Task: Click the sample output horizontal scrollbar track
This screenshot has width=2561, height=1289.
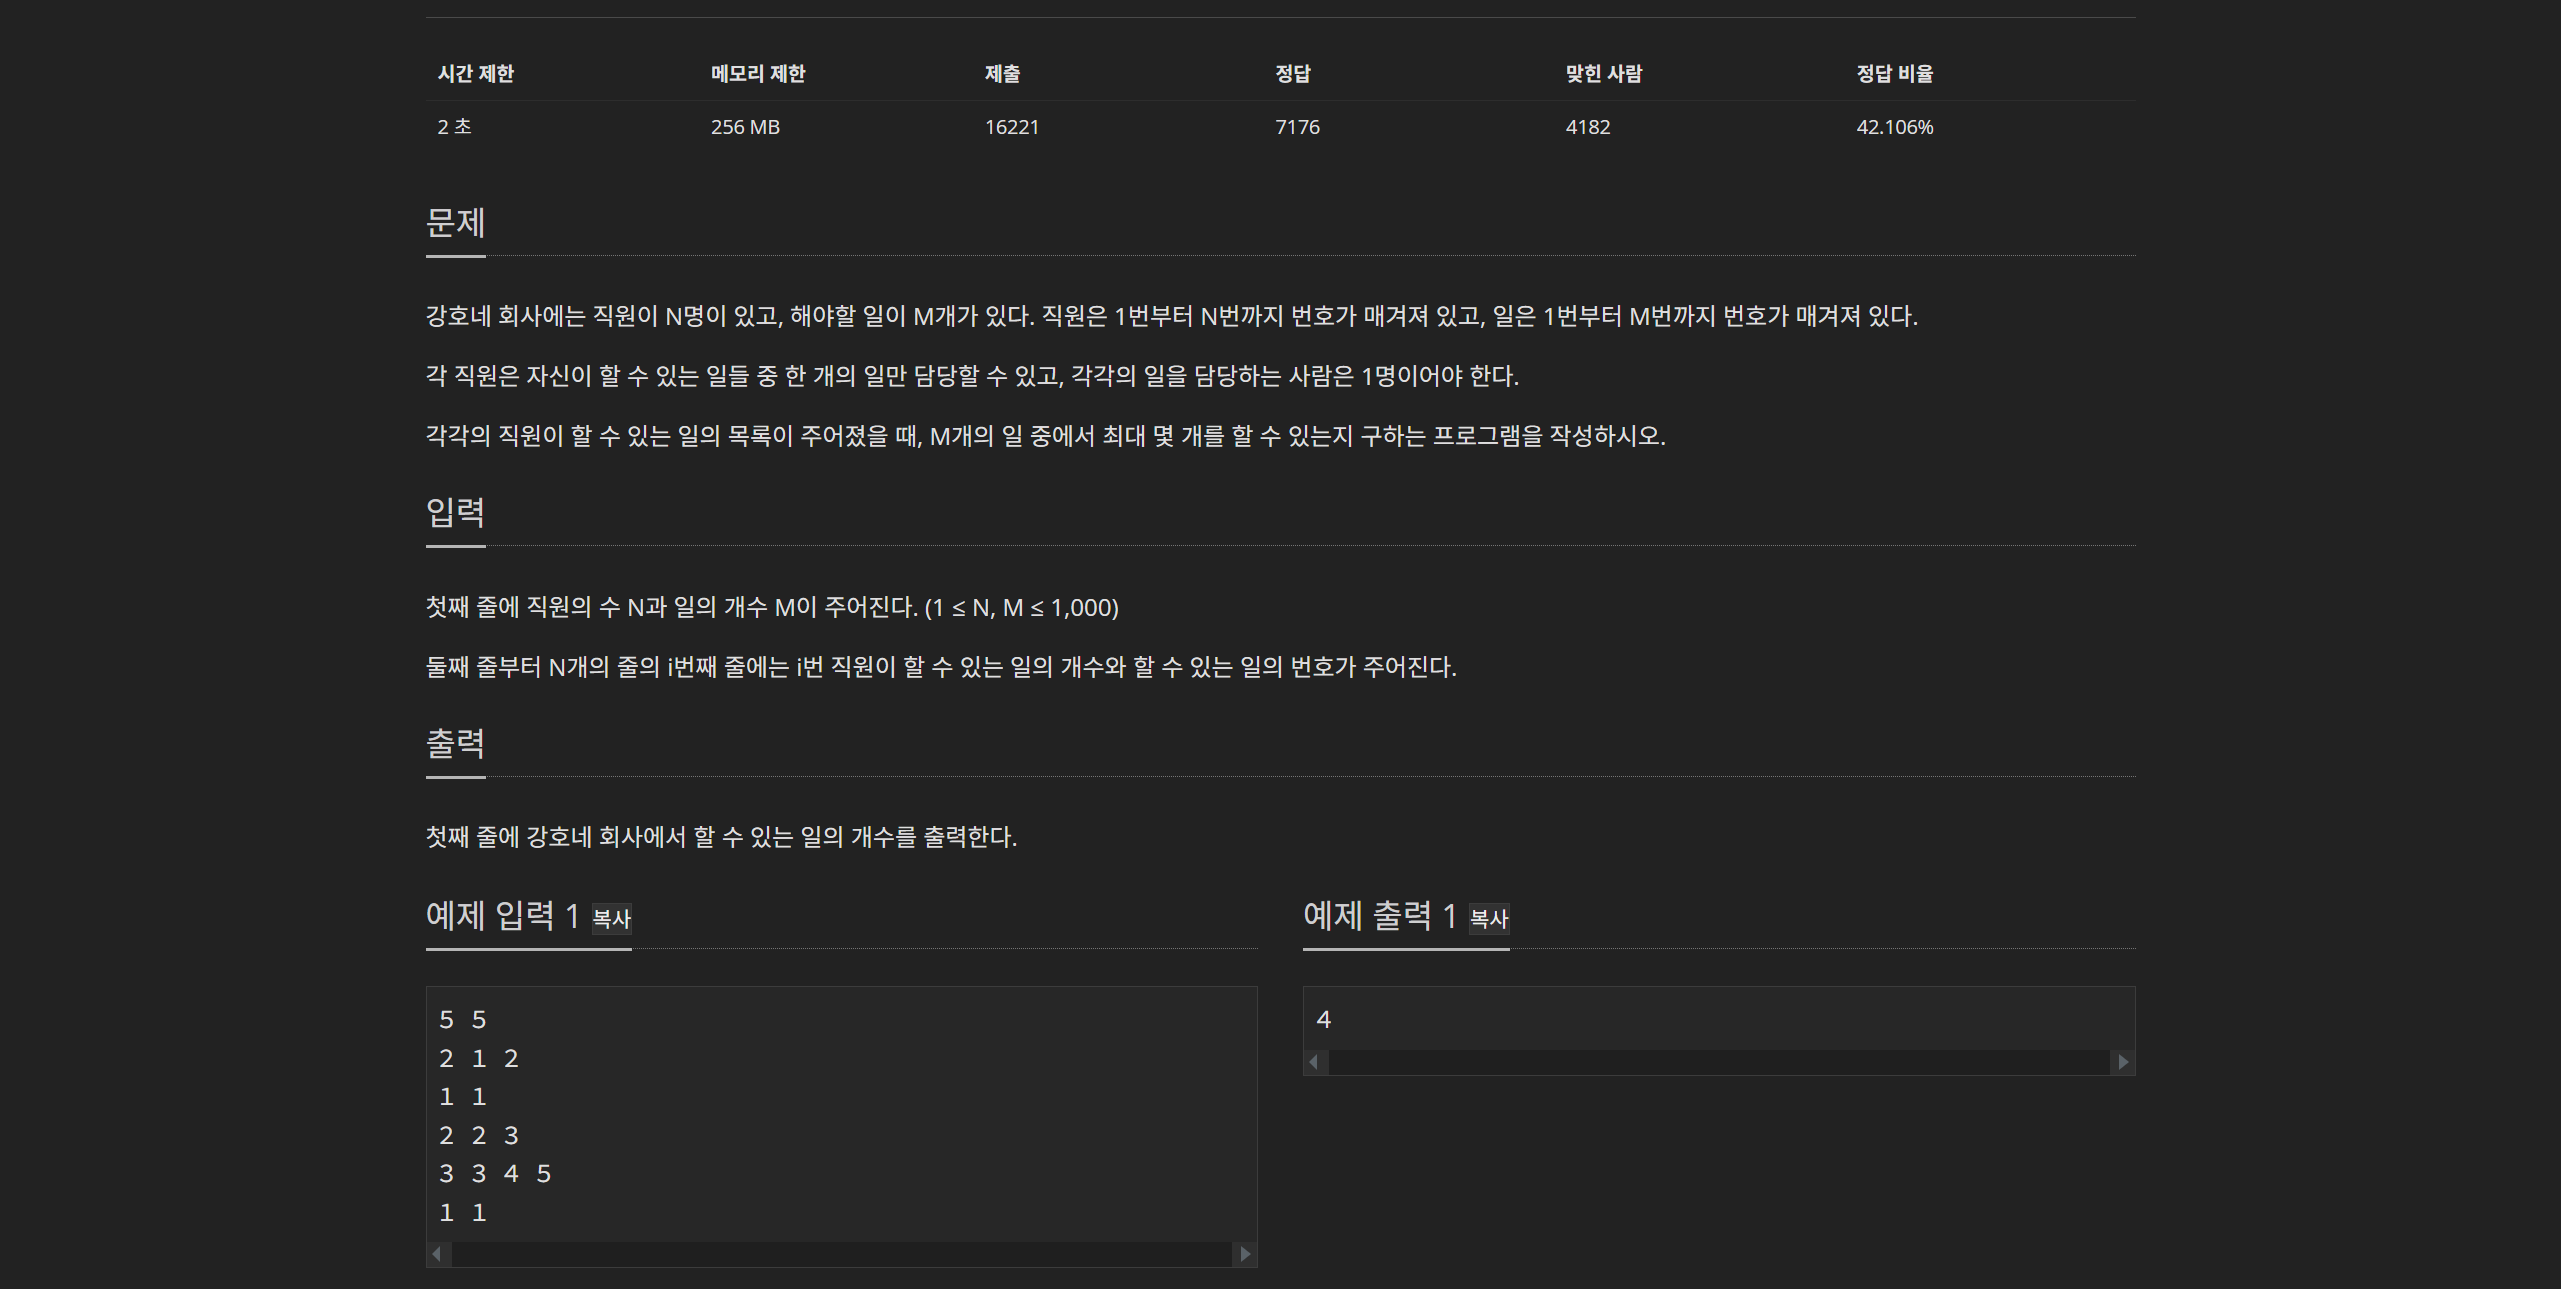Action: [x=1718, y=1061]
